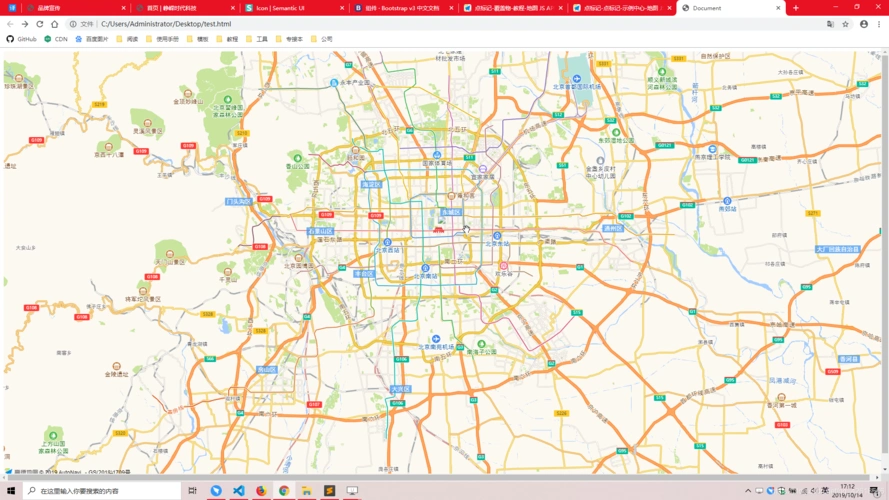The width and height of the screenshot is (889, 500).
Task: Reload the page with the refresh icon
Action: tap(40, 23)
